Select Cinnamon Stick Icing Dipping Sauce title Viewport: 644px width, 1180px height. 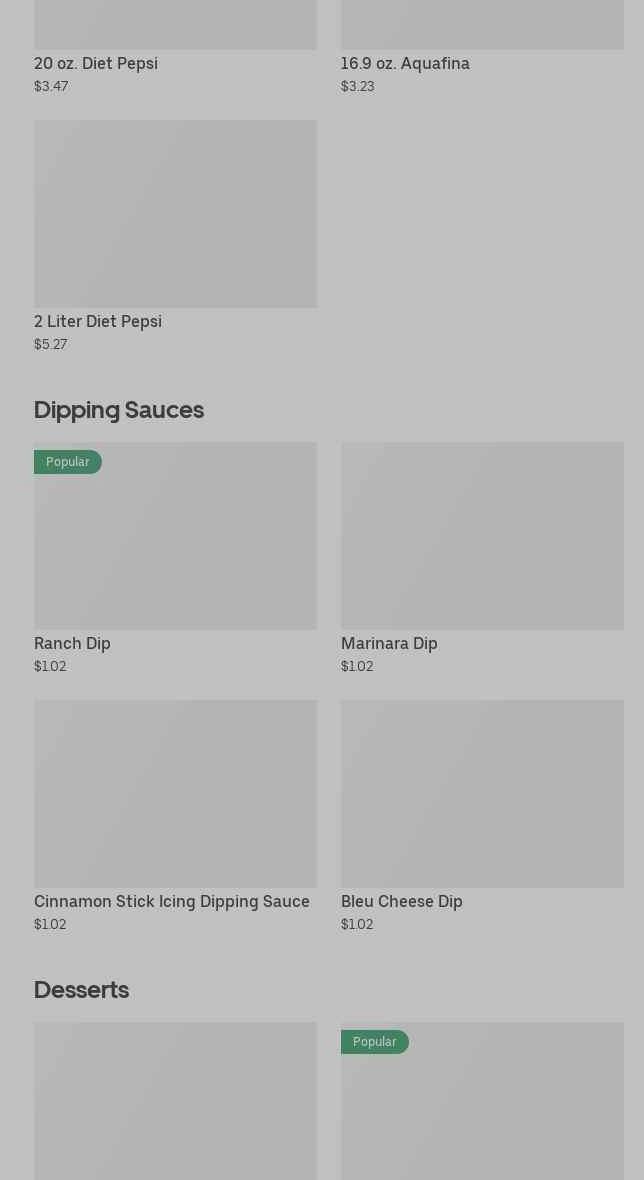click(x=172, y=901)
